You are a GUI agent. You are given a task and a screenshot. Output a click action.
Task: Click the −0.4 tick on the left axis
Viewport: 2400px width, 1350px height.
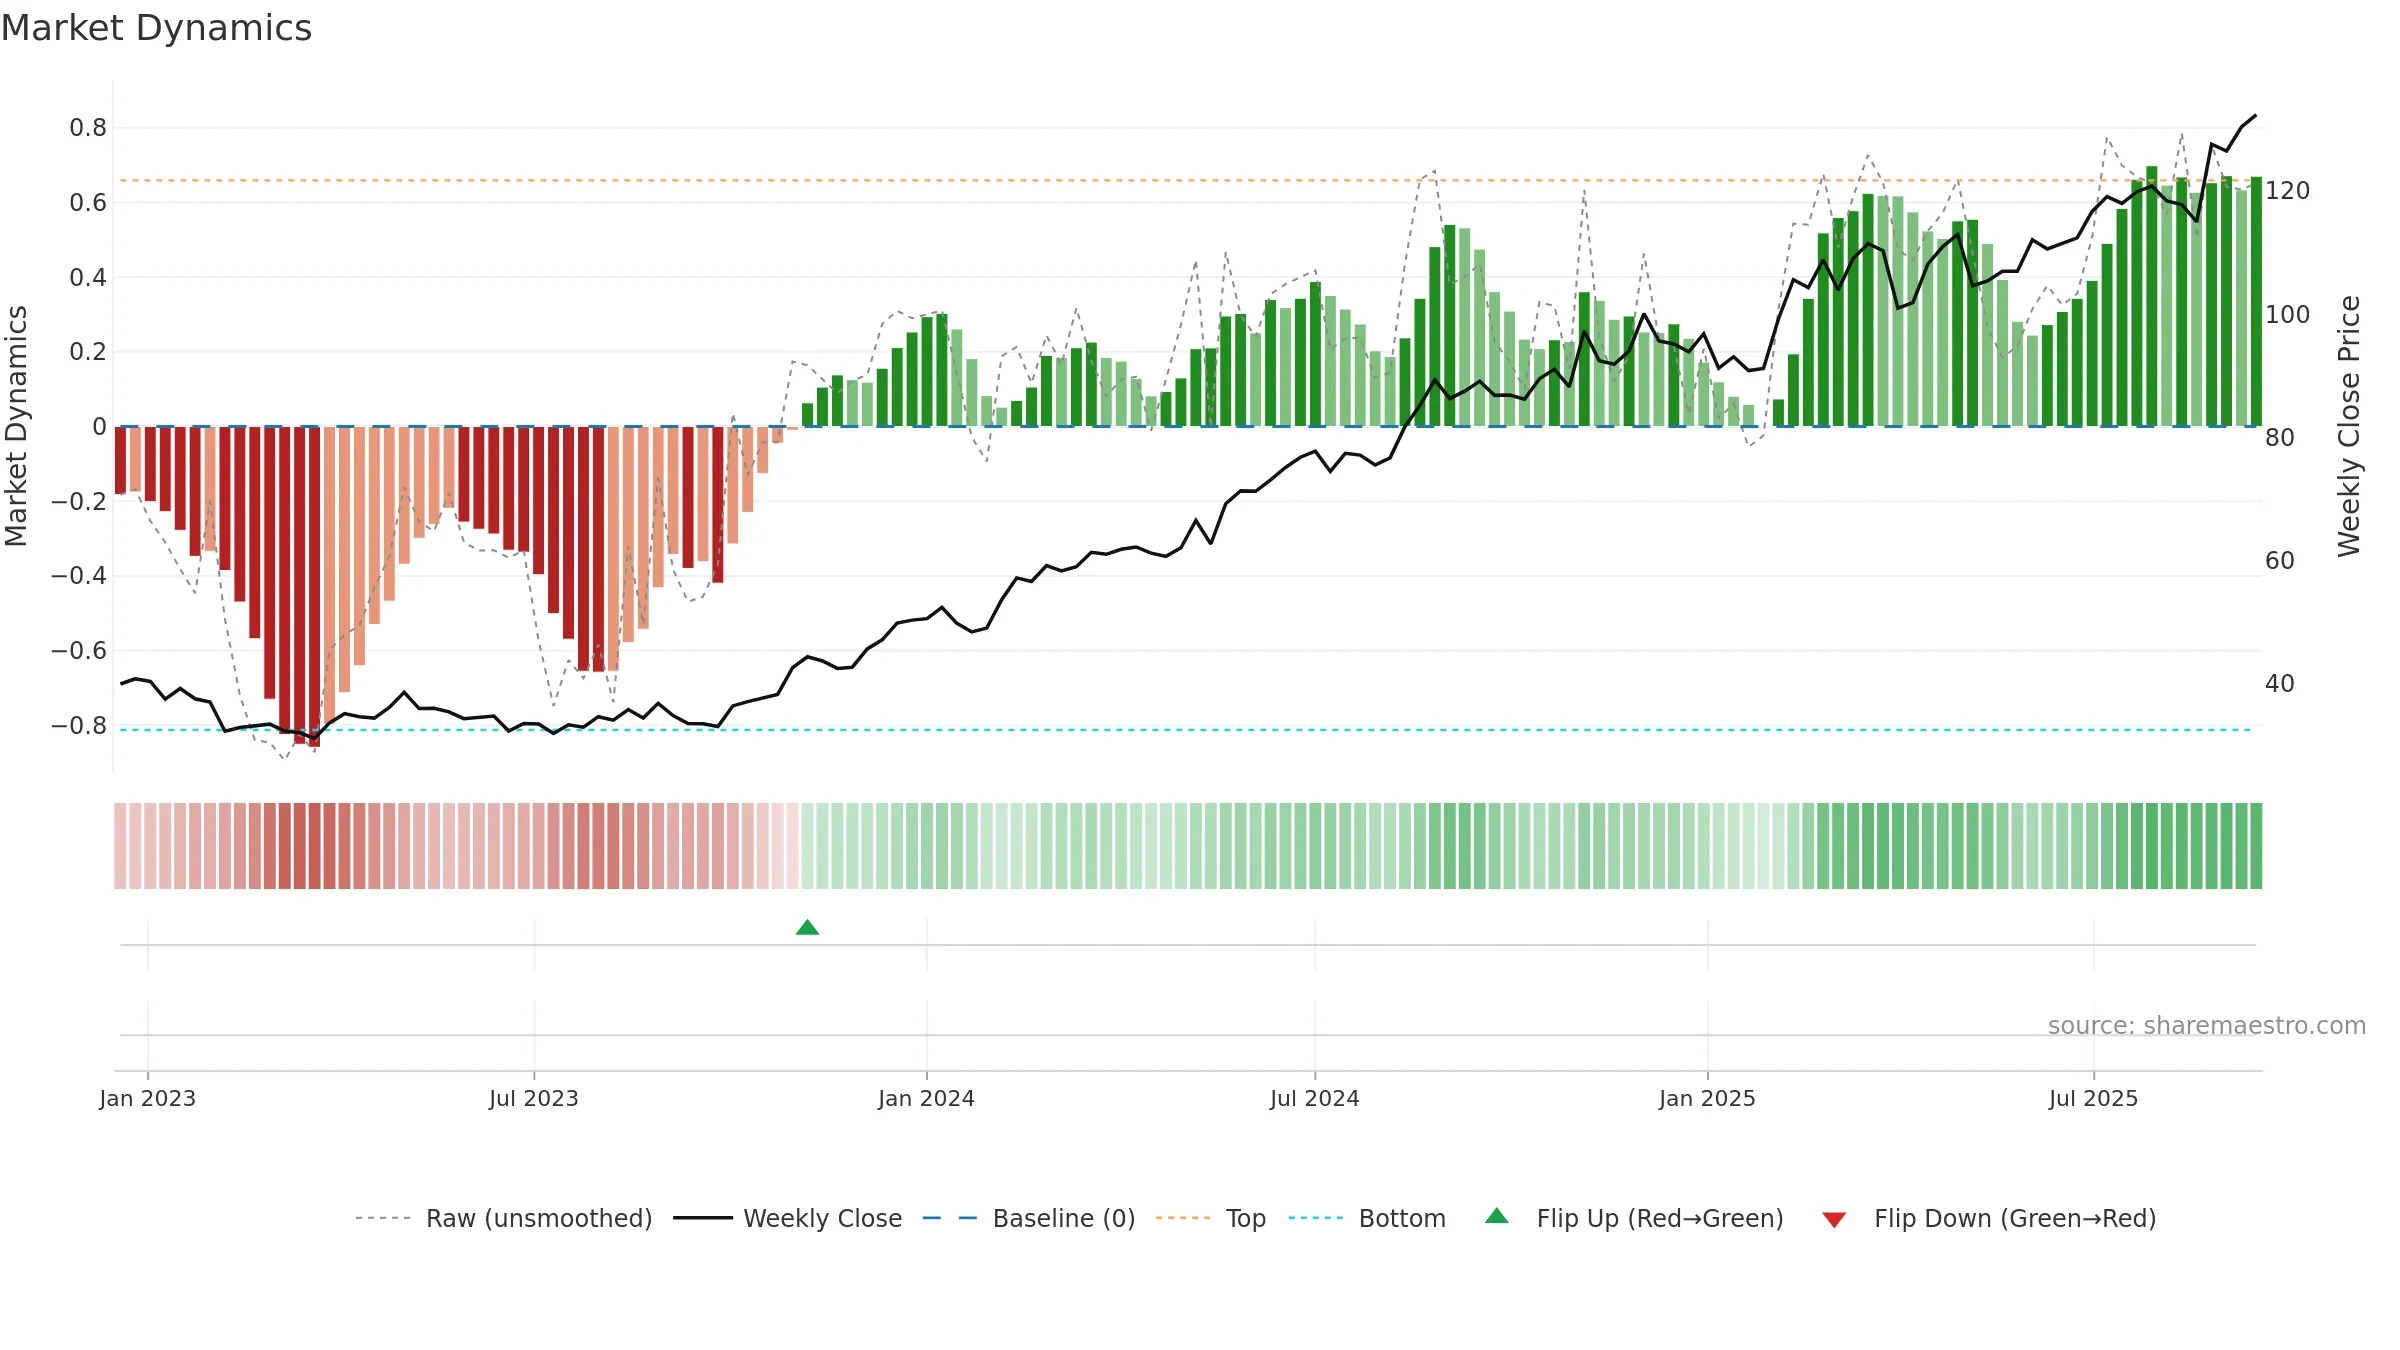78,575
